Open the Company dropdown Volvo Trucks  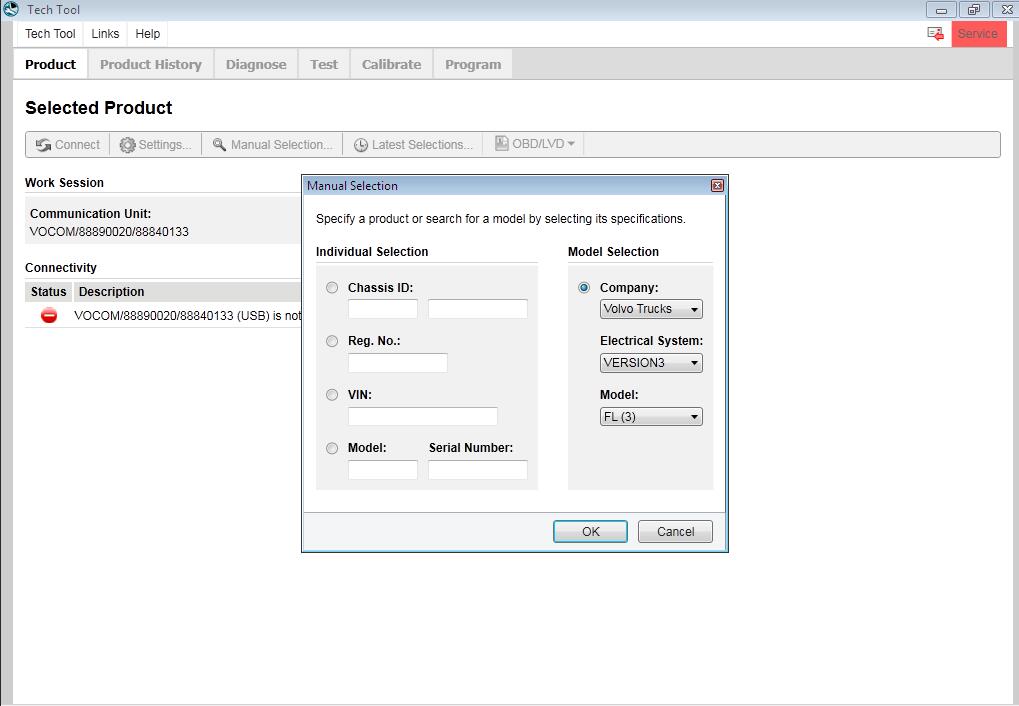651,309
